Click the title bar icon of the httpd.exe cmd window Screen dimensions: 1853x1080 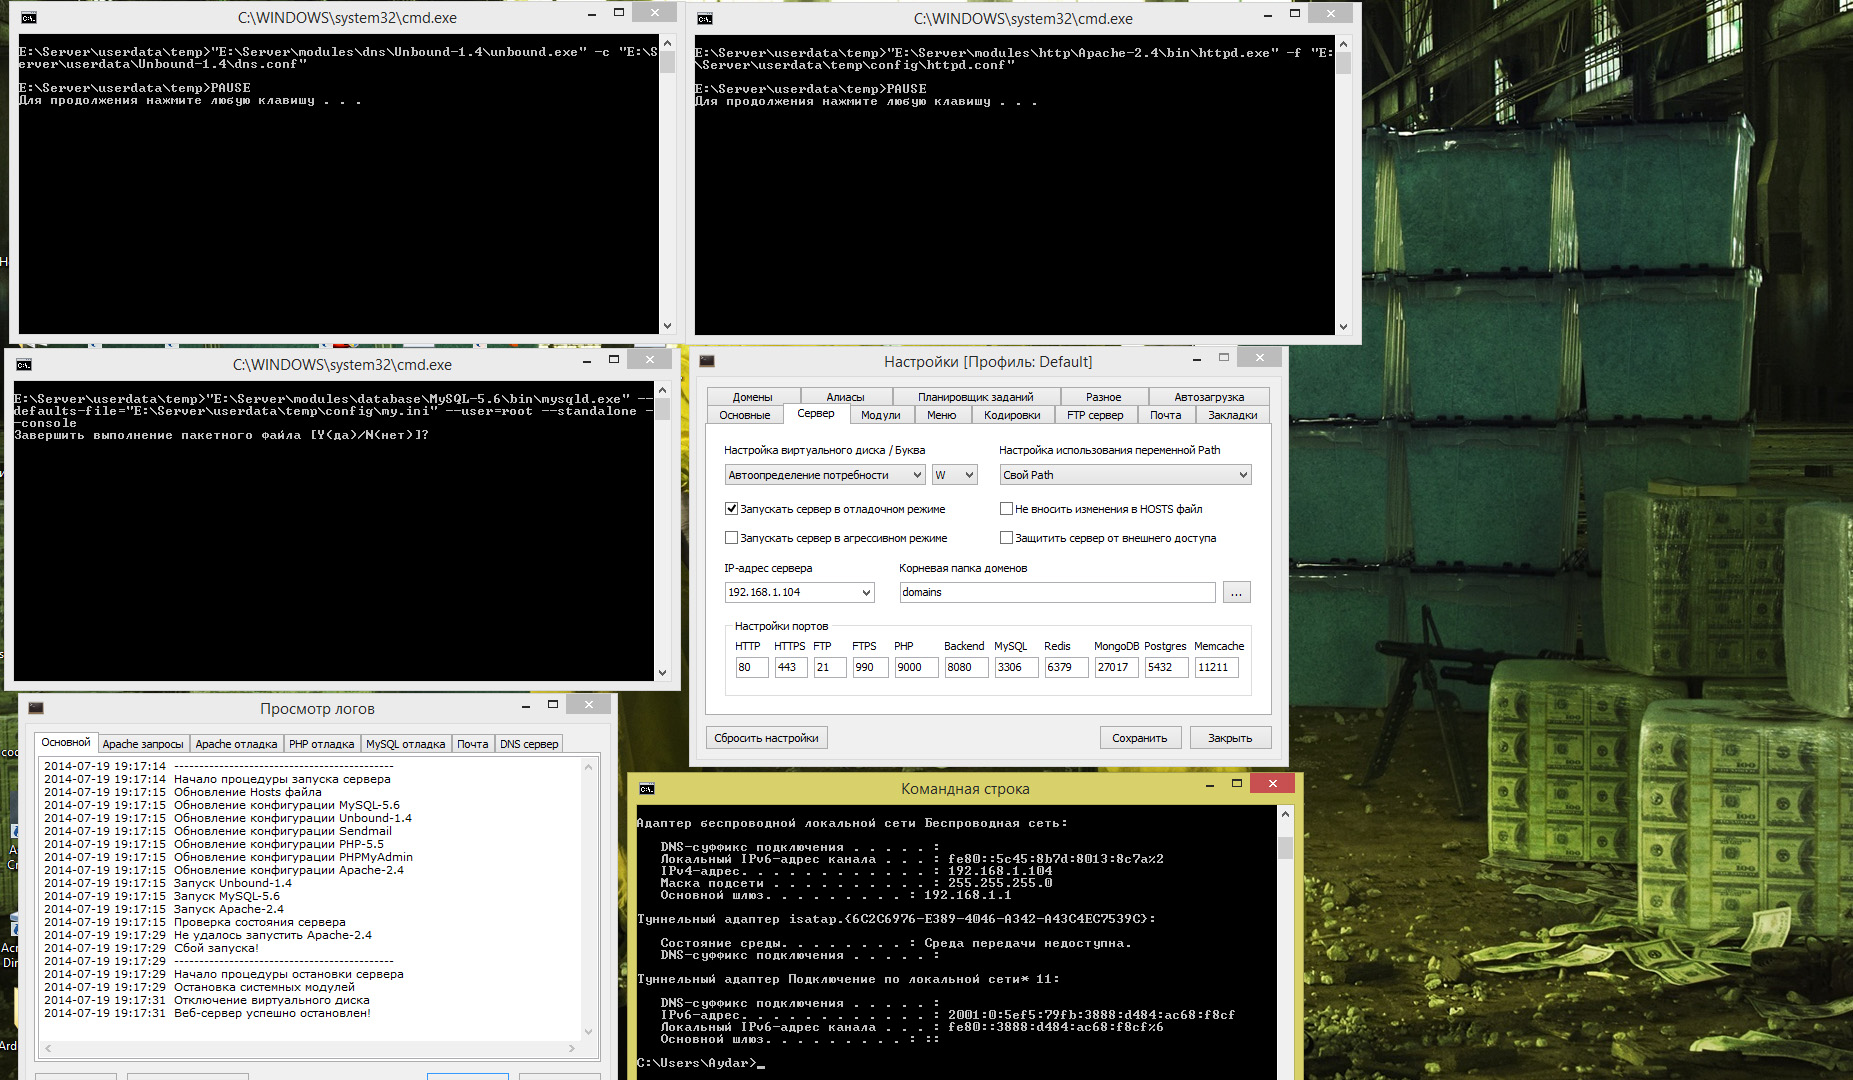(x=704, y=19)
